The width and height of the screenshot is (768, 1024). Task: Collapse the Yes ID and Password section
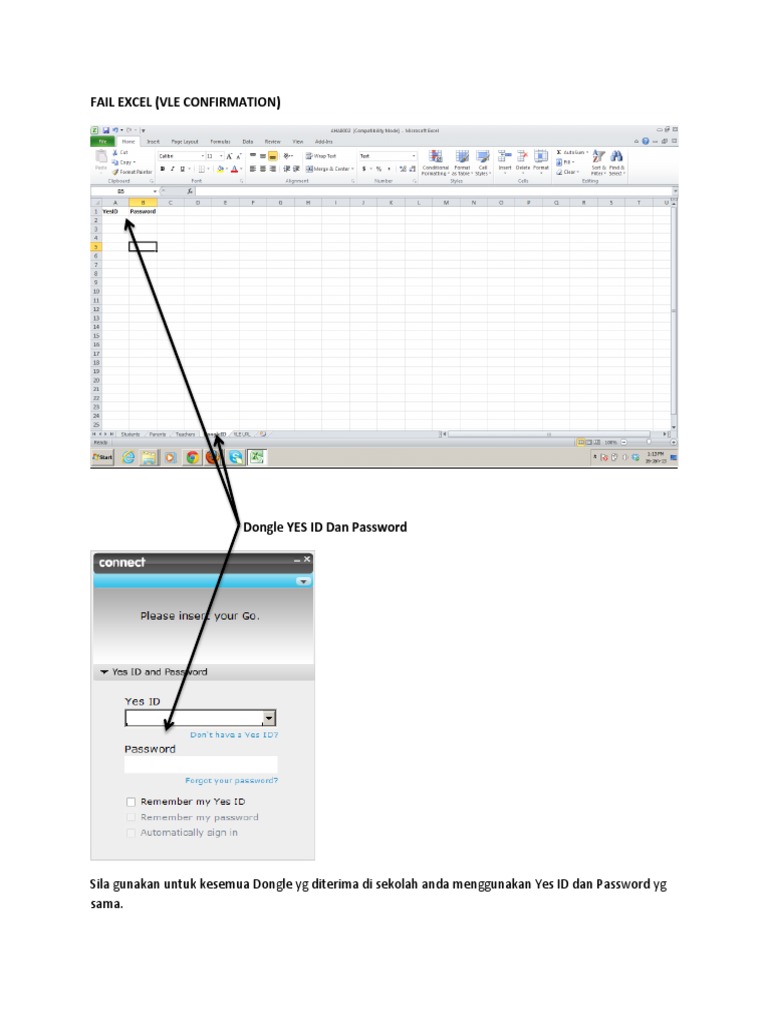104,672
